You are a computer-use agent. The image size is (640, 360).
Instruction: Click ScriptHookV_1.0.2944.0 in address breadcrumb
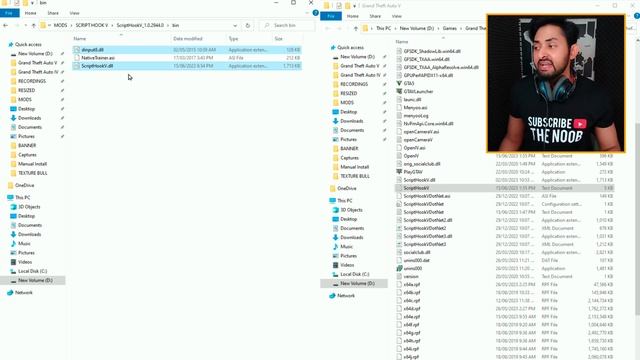(x=140, y=25)
